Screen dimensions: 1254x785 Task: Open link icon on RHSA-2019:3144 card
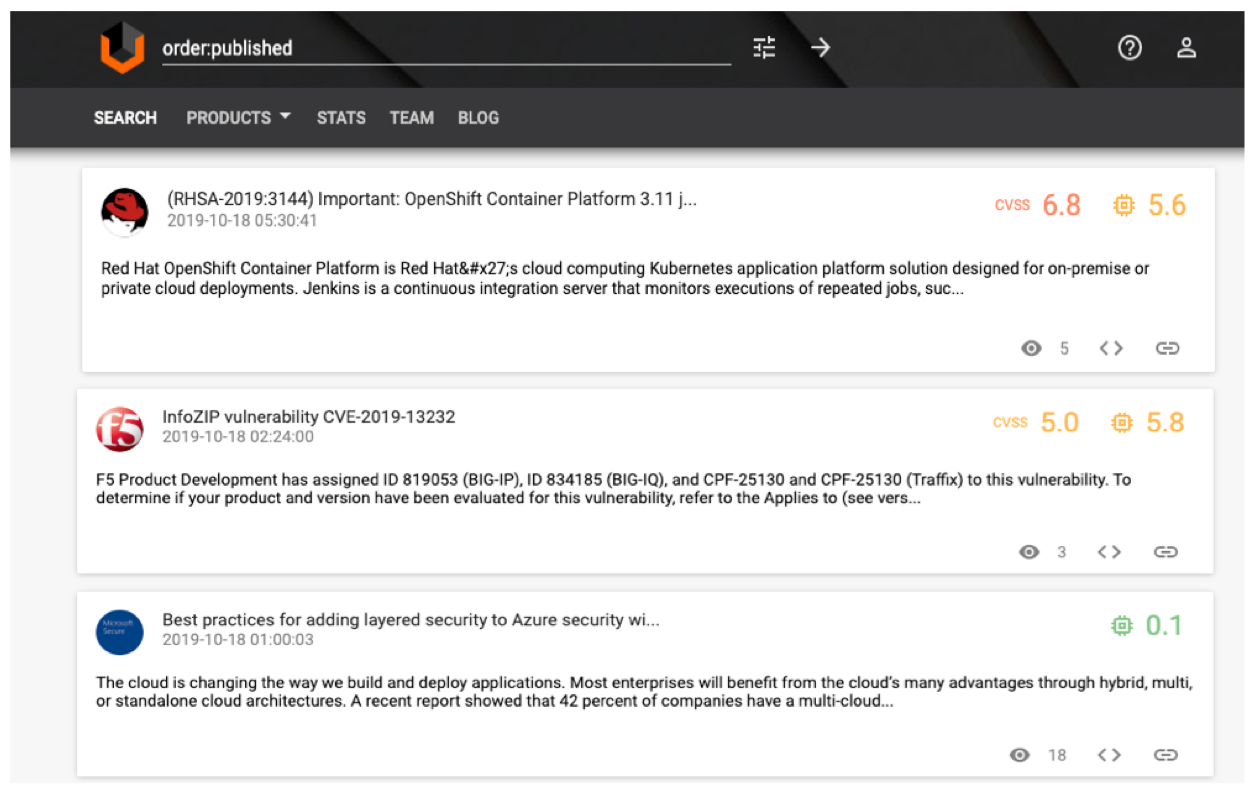pos(1167,348)
